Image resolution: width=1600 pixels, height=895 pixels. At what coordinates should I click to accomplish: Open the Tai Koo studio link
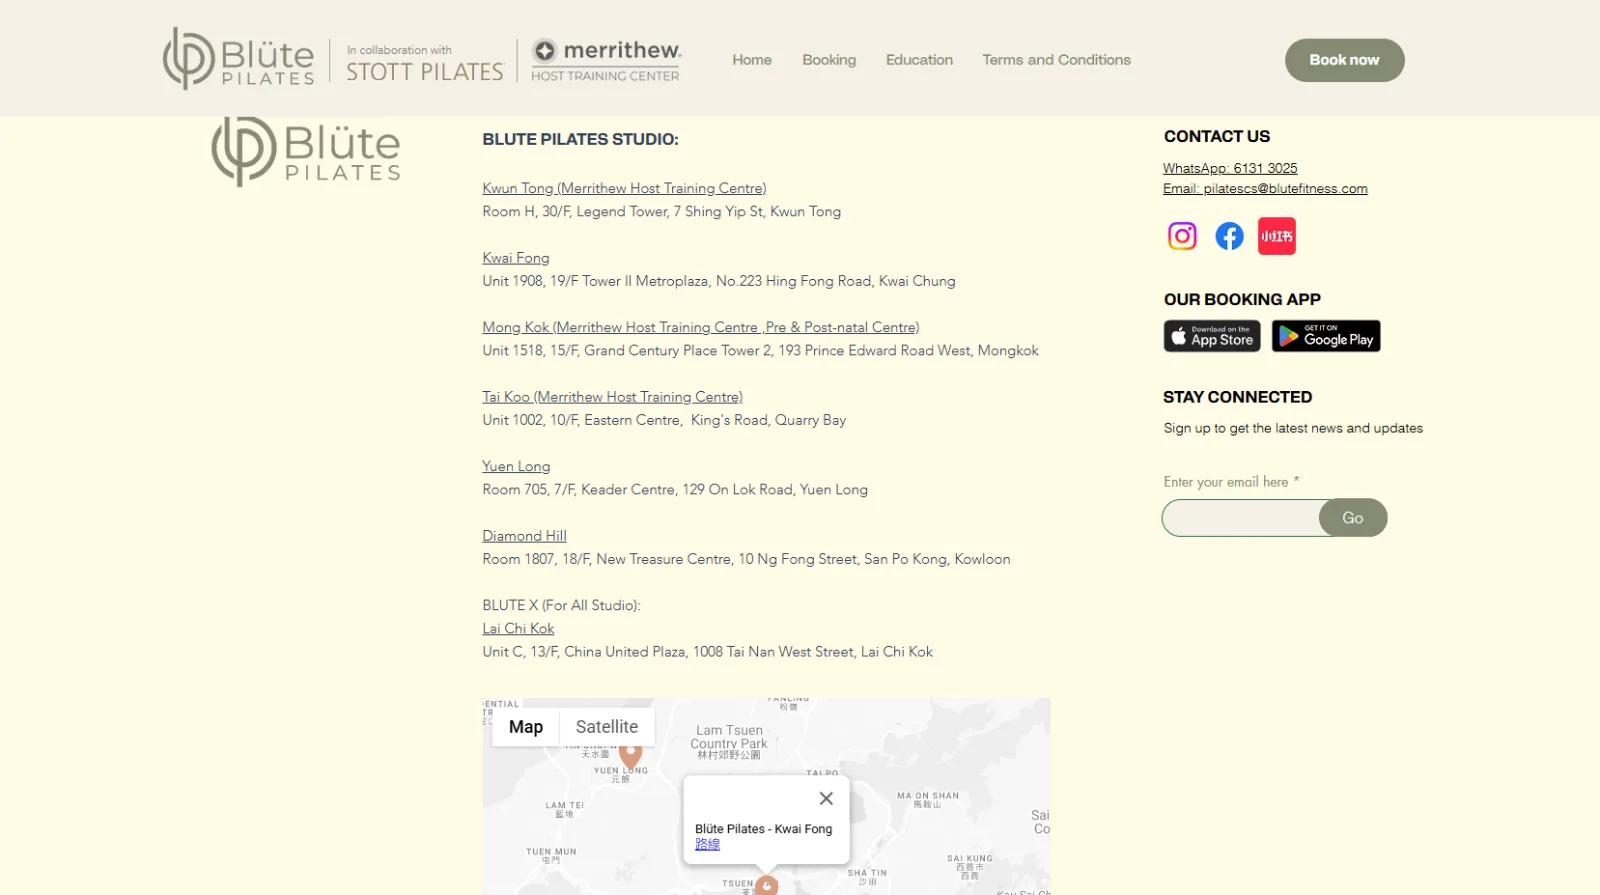(612, 397)
